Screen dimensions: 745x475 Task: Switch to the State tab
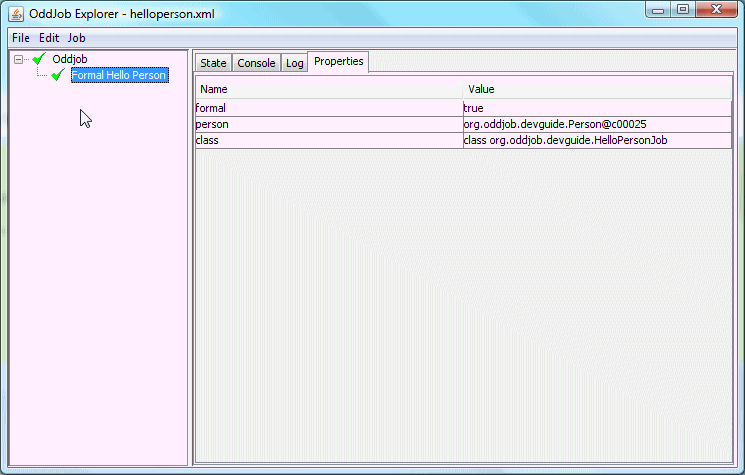point(213,63)
